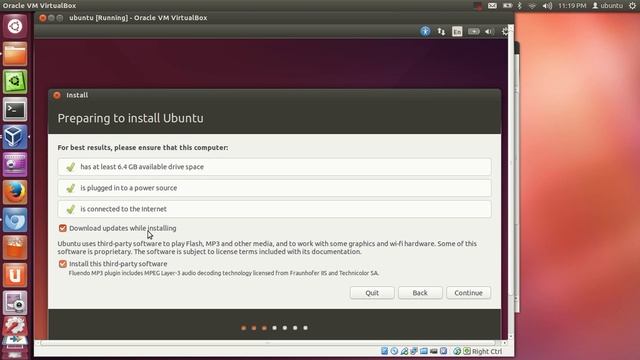Open System Settings wrench icon in launcher
Viewport: 640px width, 360px height.
point(15,326)
